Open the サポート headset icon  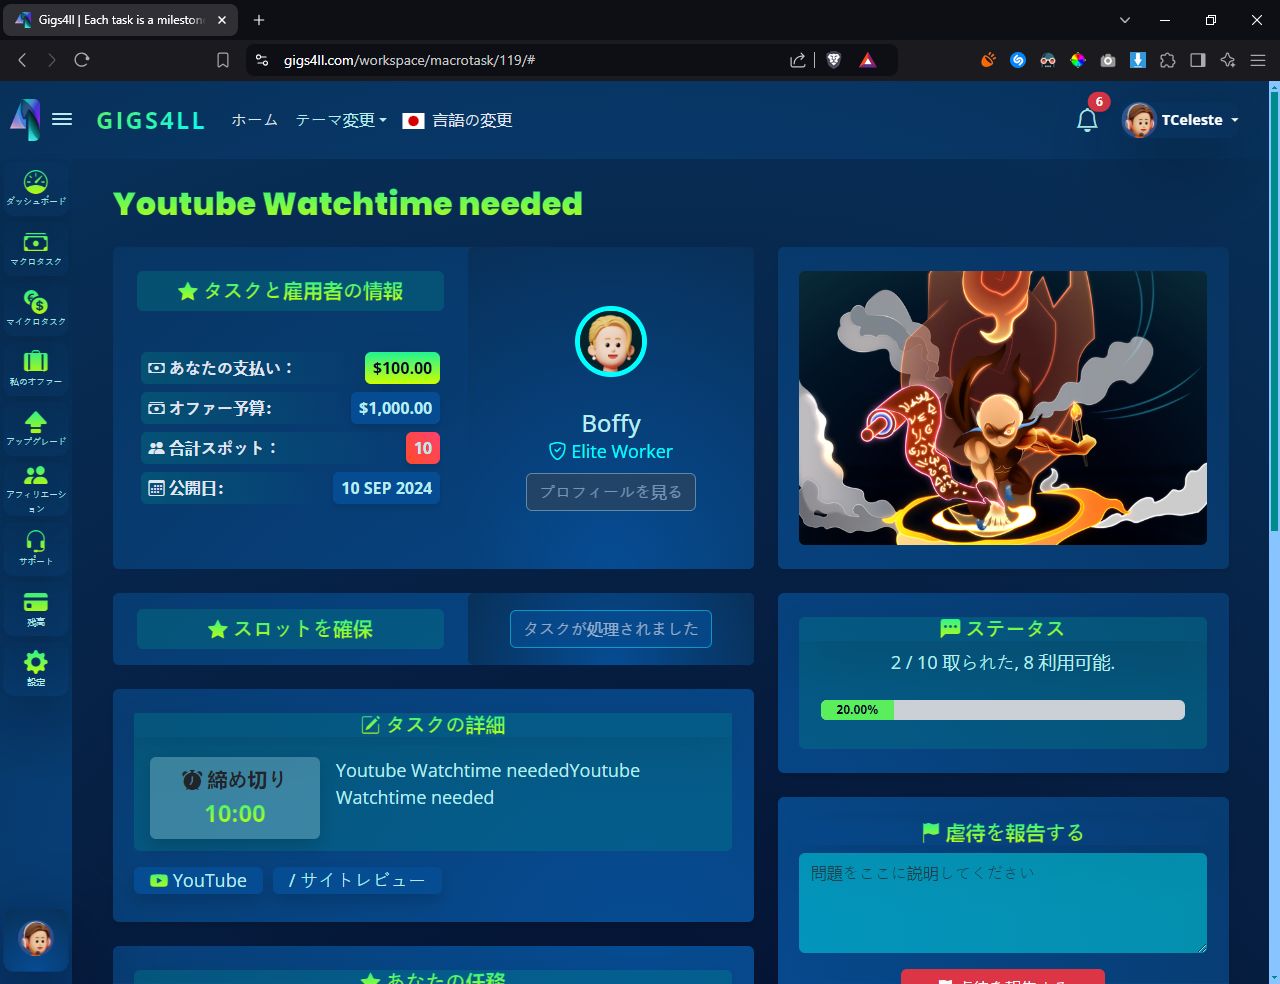36,548
